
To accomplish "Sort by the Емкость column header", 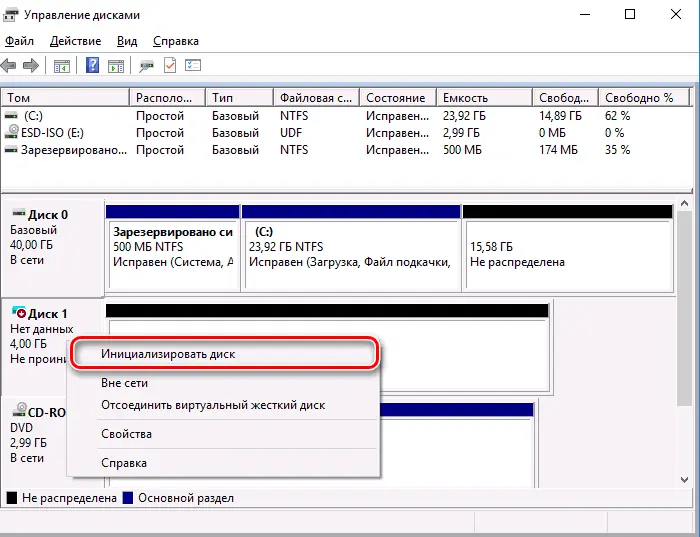I will tap(484, 98).
